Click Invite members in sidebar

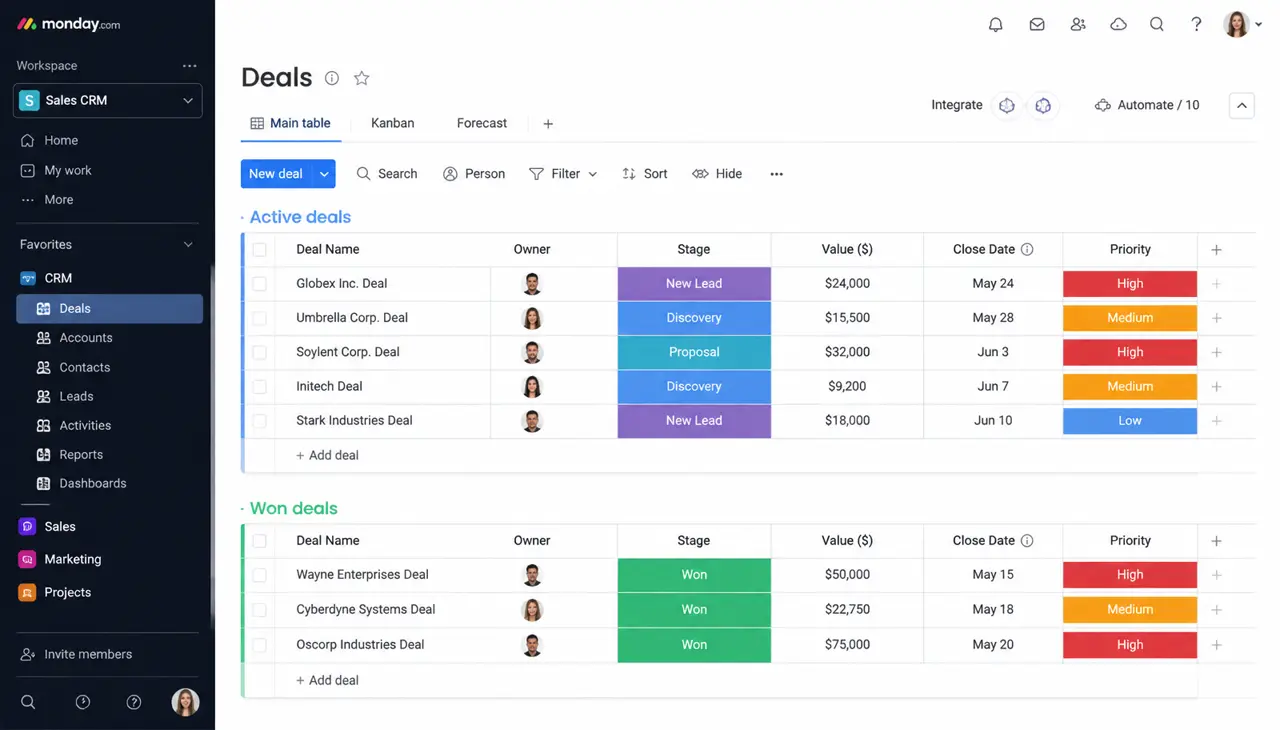click(x=76, y=654)
